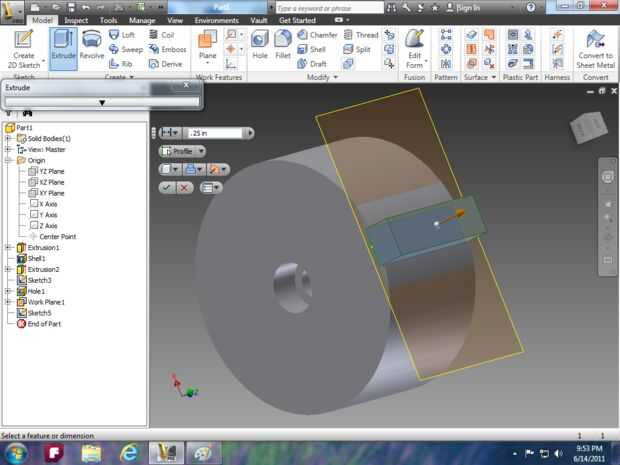
Task: Click the orange extrude direction arrow
Action: coord(459,214)
